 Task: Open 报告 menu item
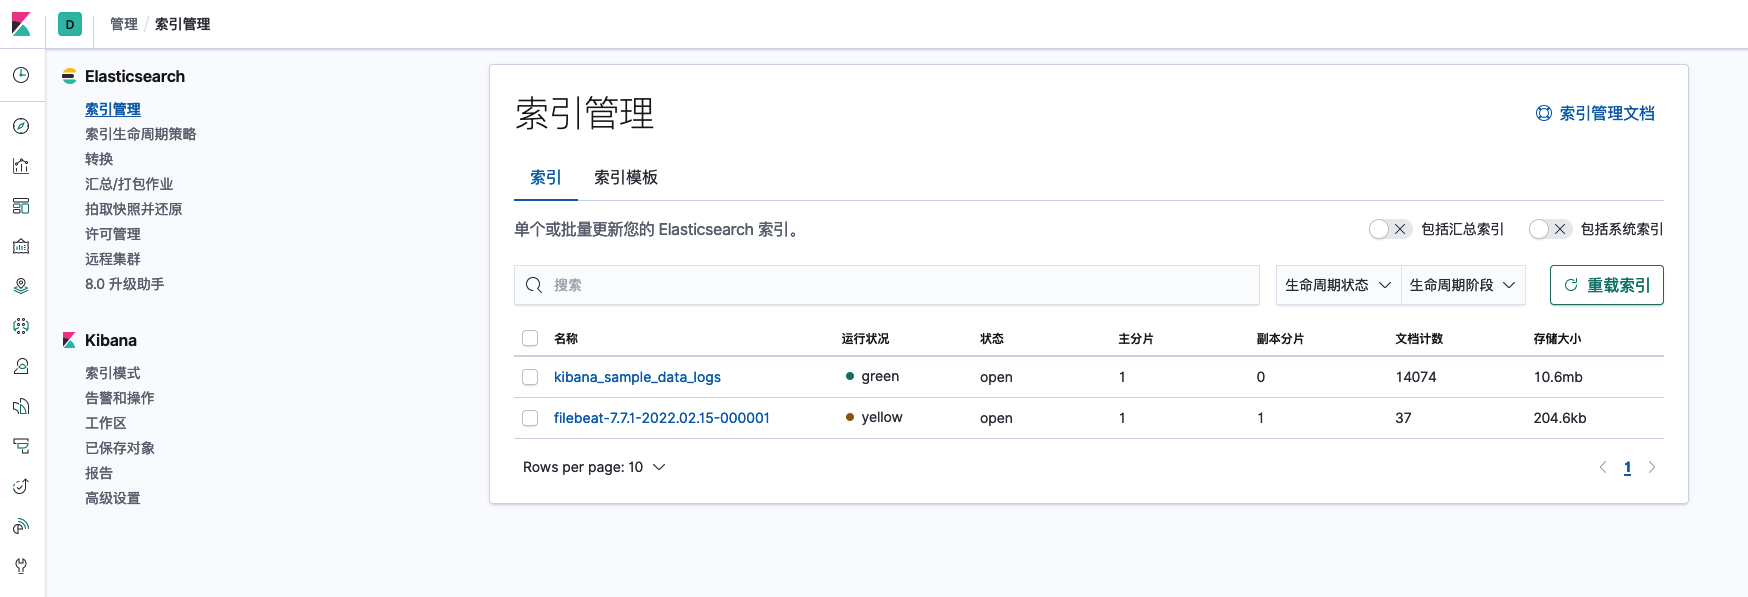[x=99, y=473]
